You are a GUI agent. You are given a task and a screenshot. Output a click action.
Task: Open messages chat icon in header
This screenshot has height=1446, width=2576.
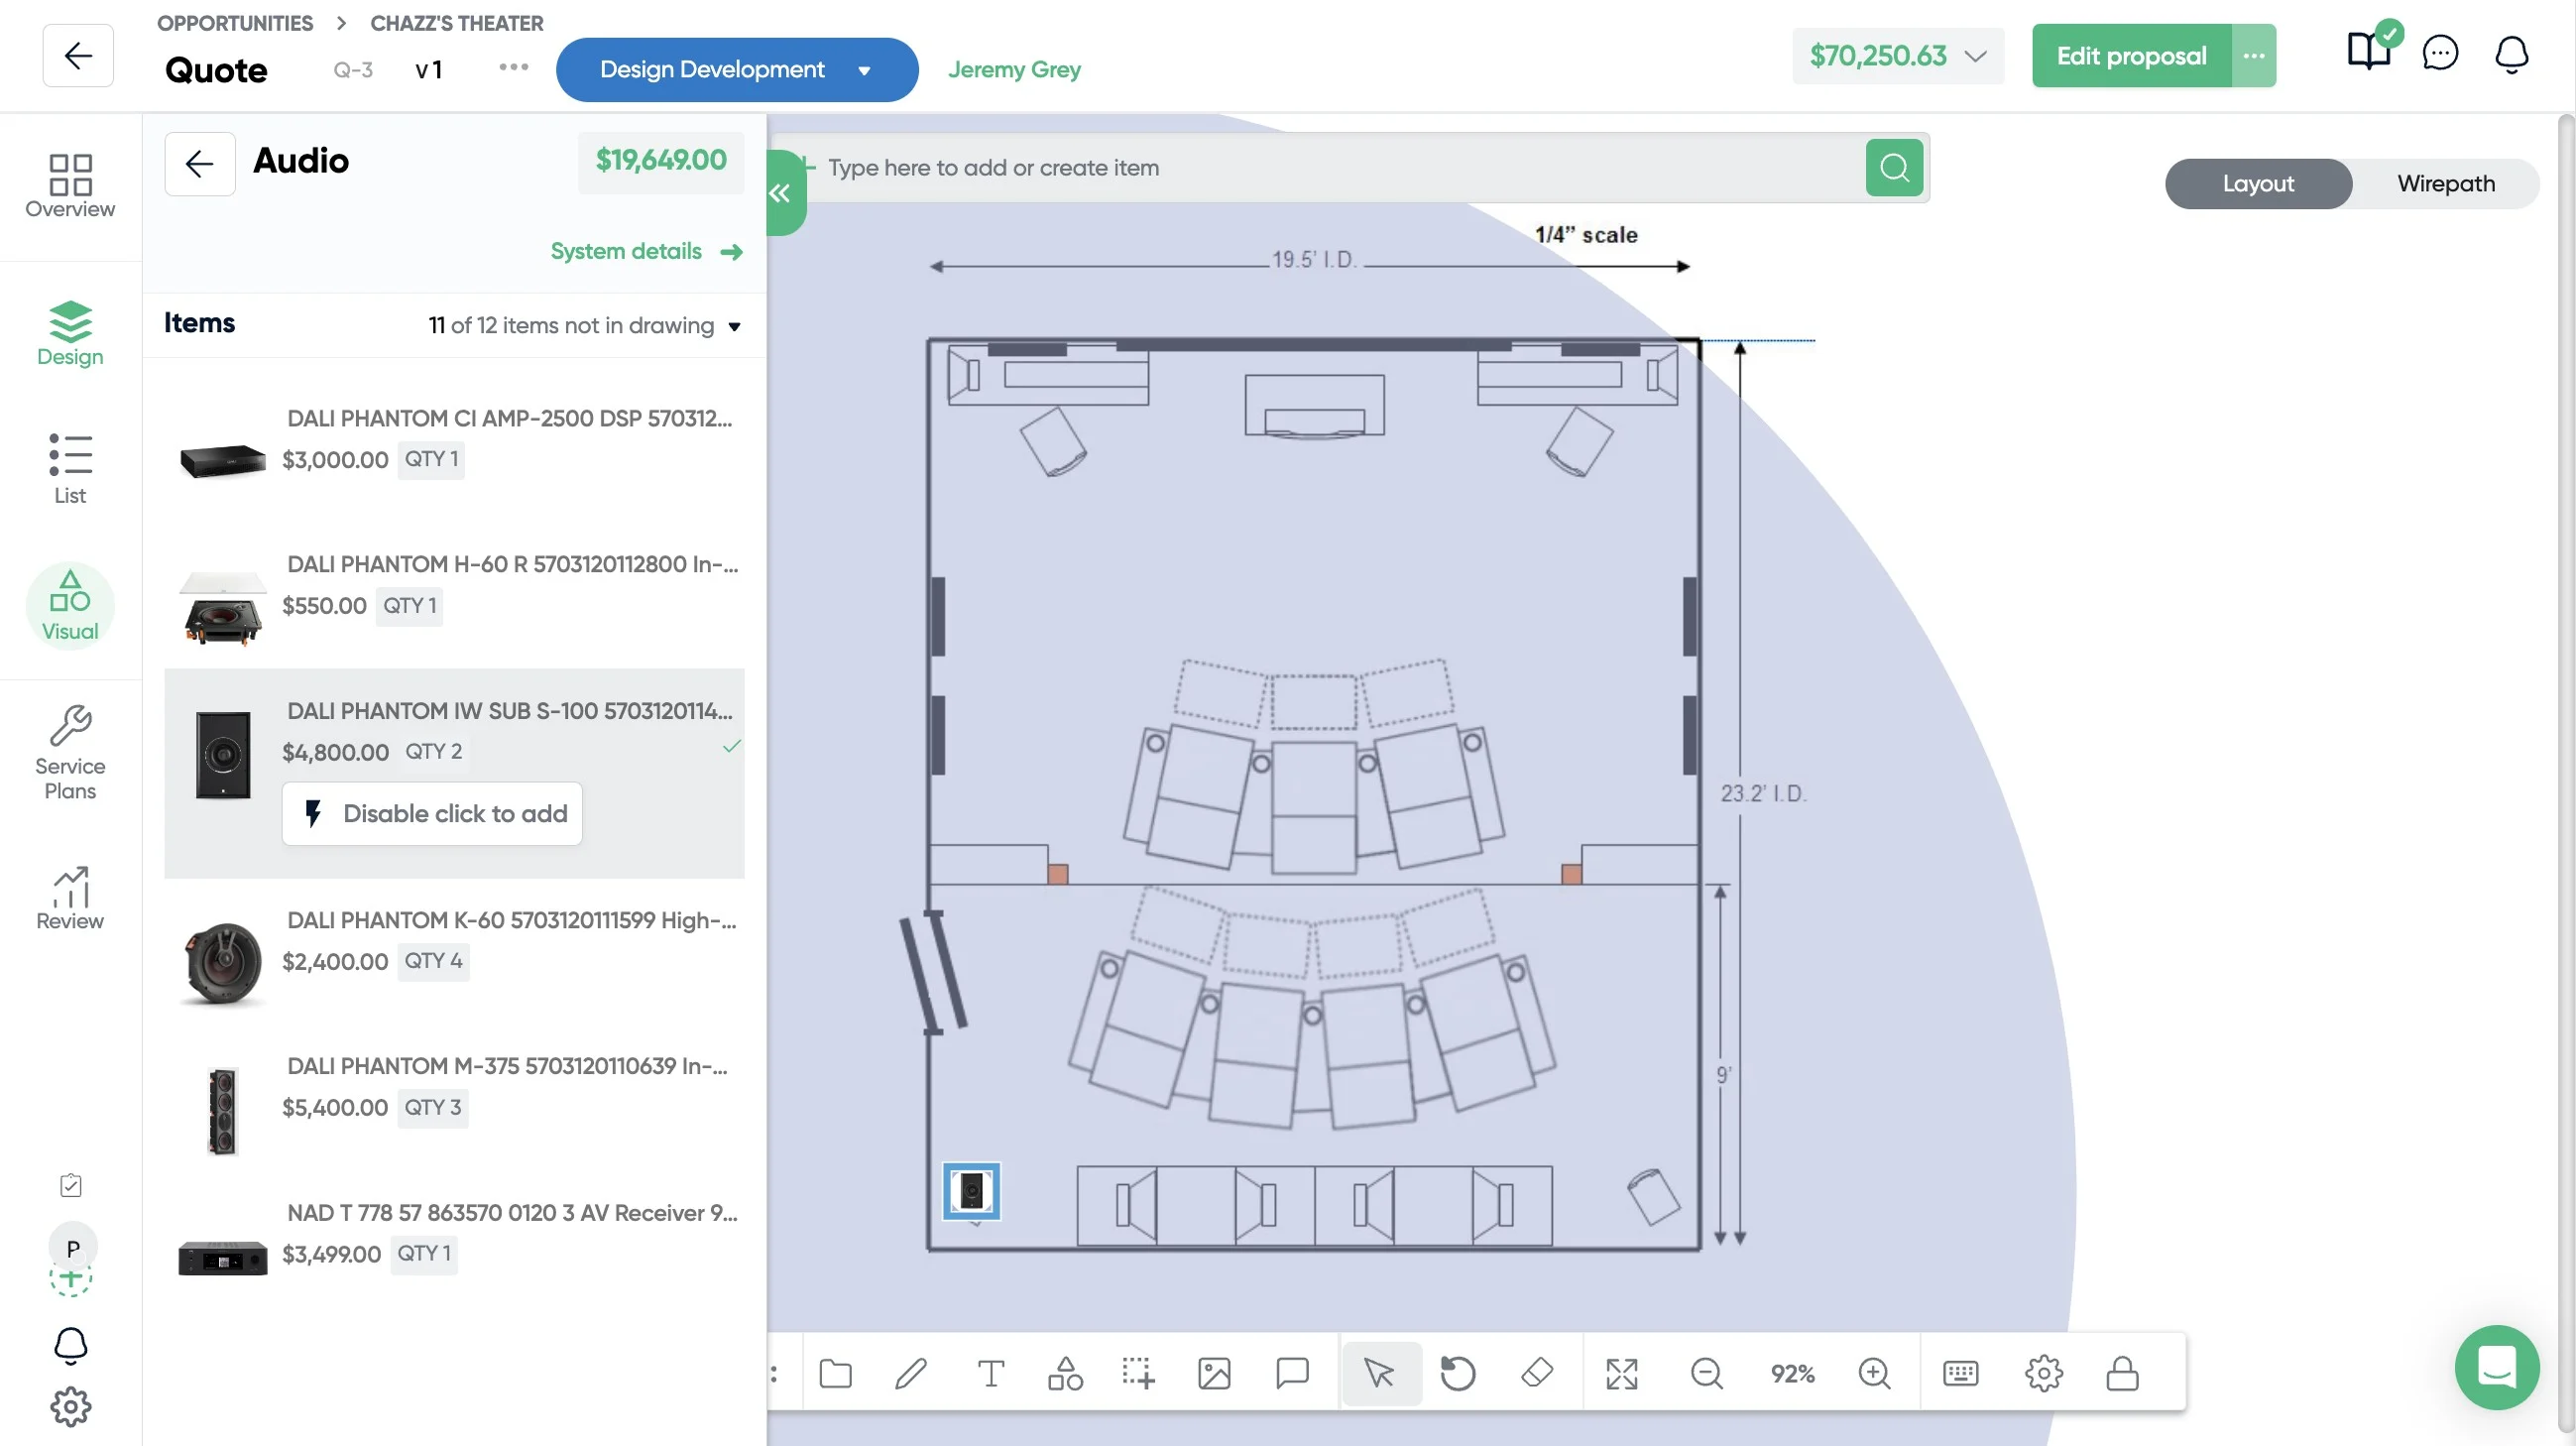pos(2440,52)
